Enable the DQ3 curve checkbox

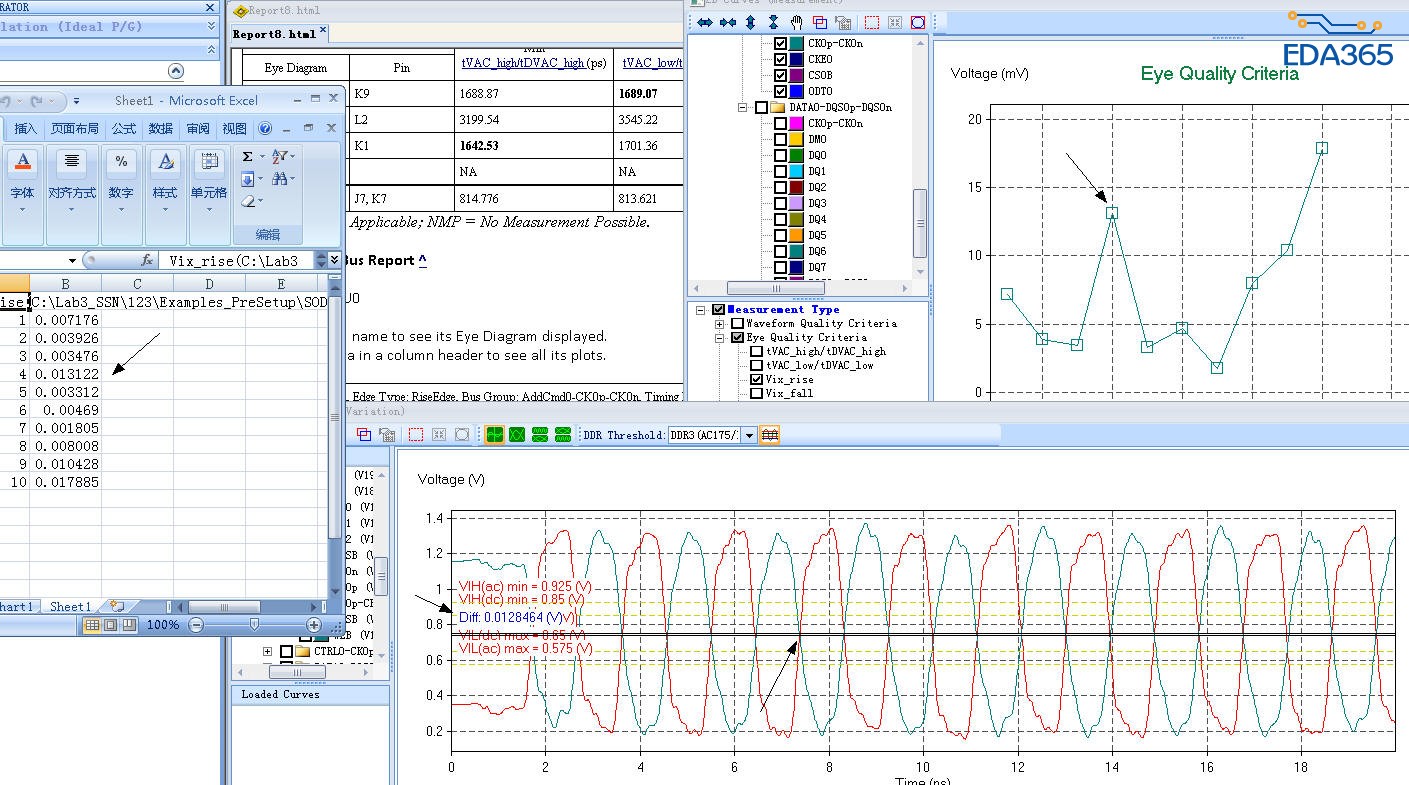coord(781,204)
